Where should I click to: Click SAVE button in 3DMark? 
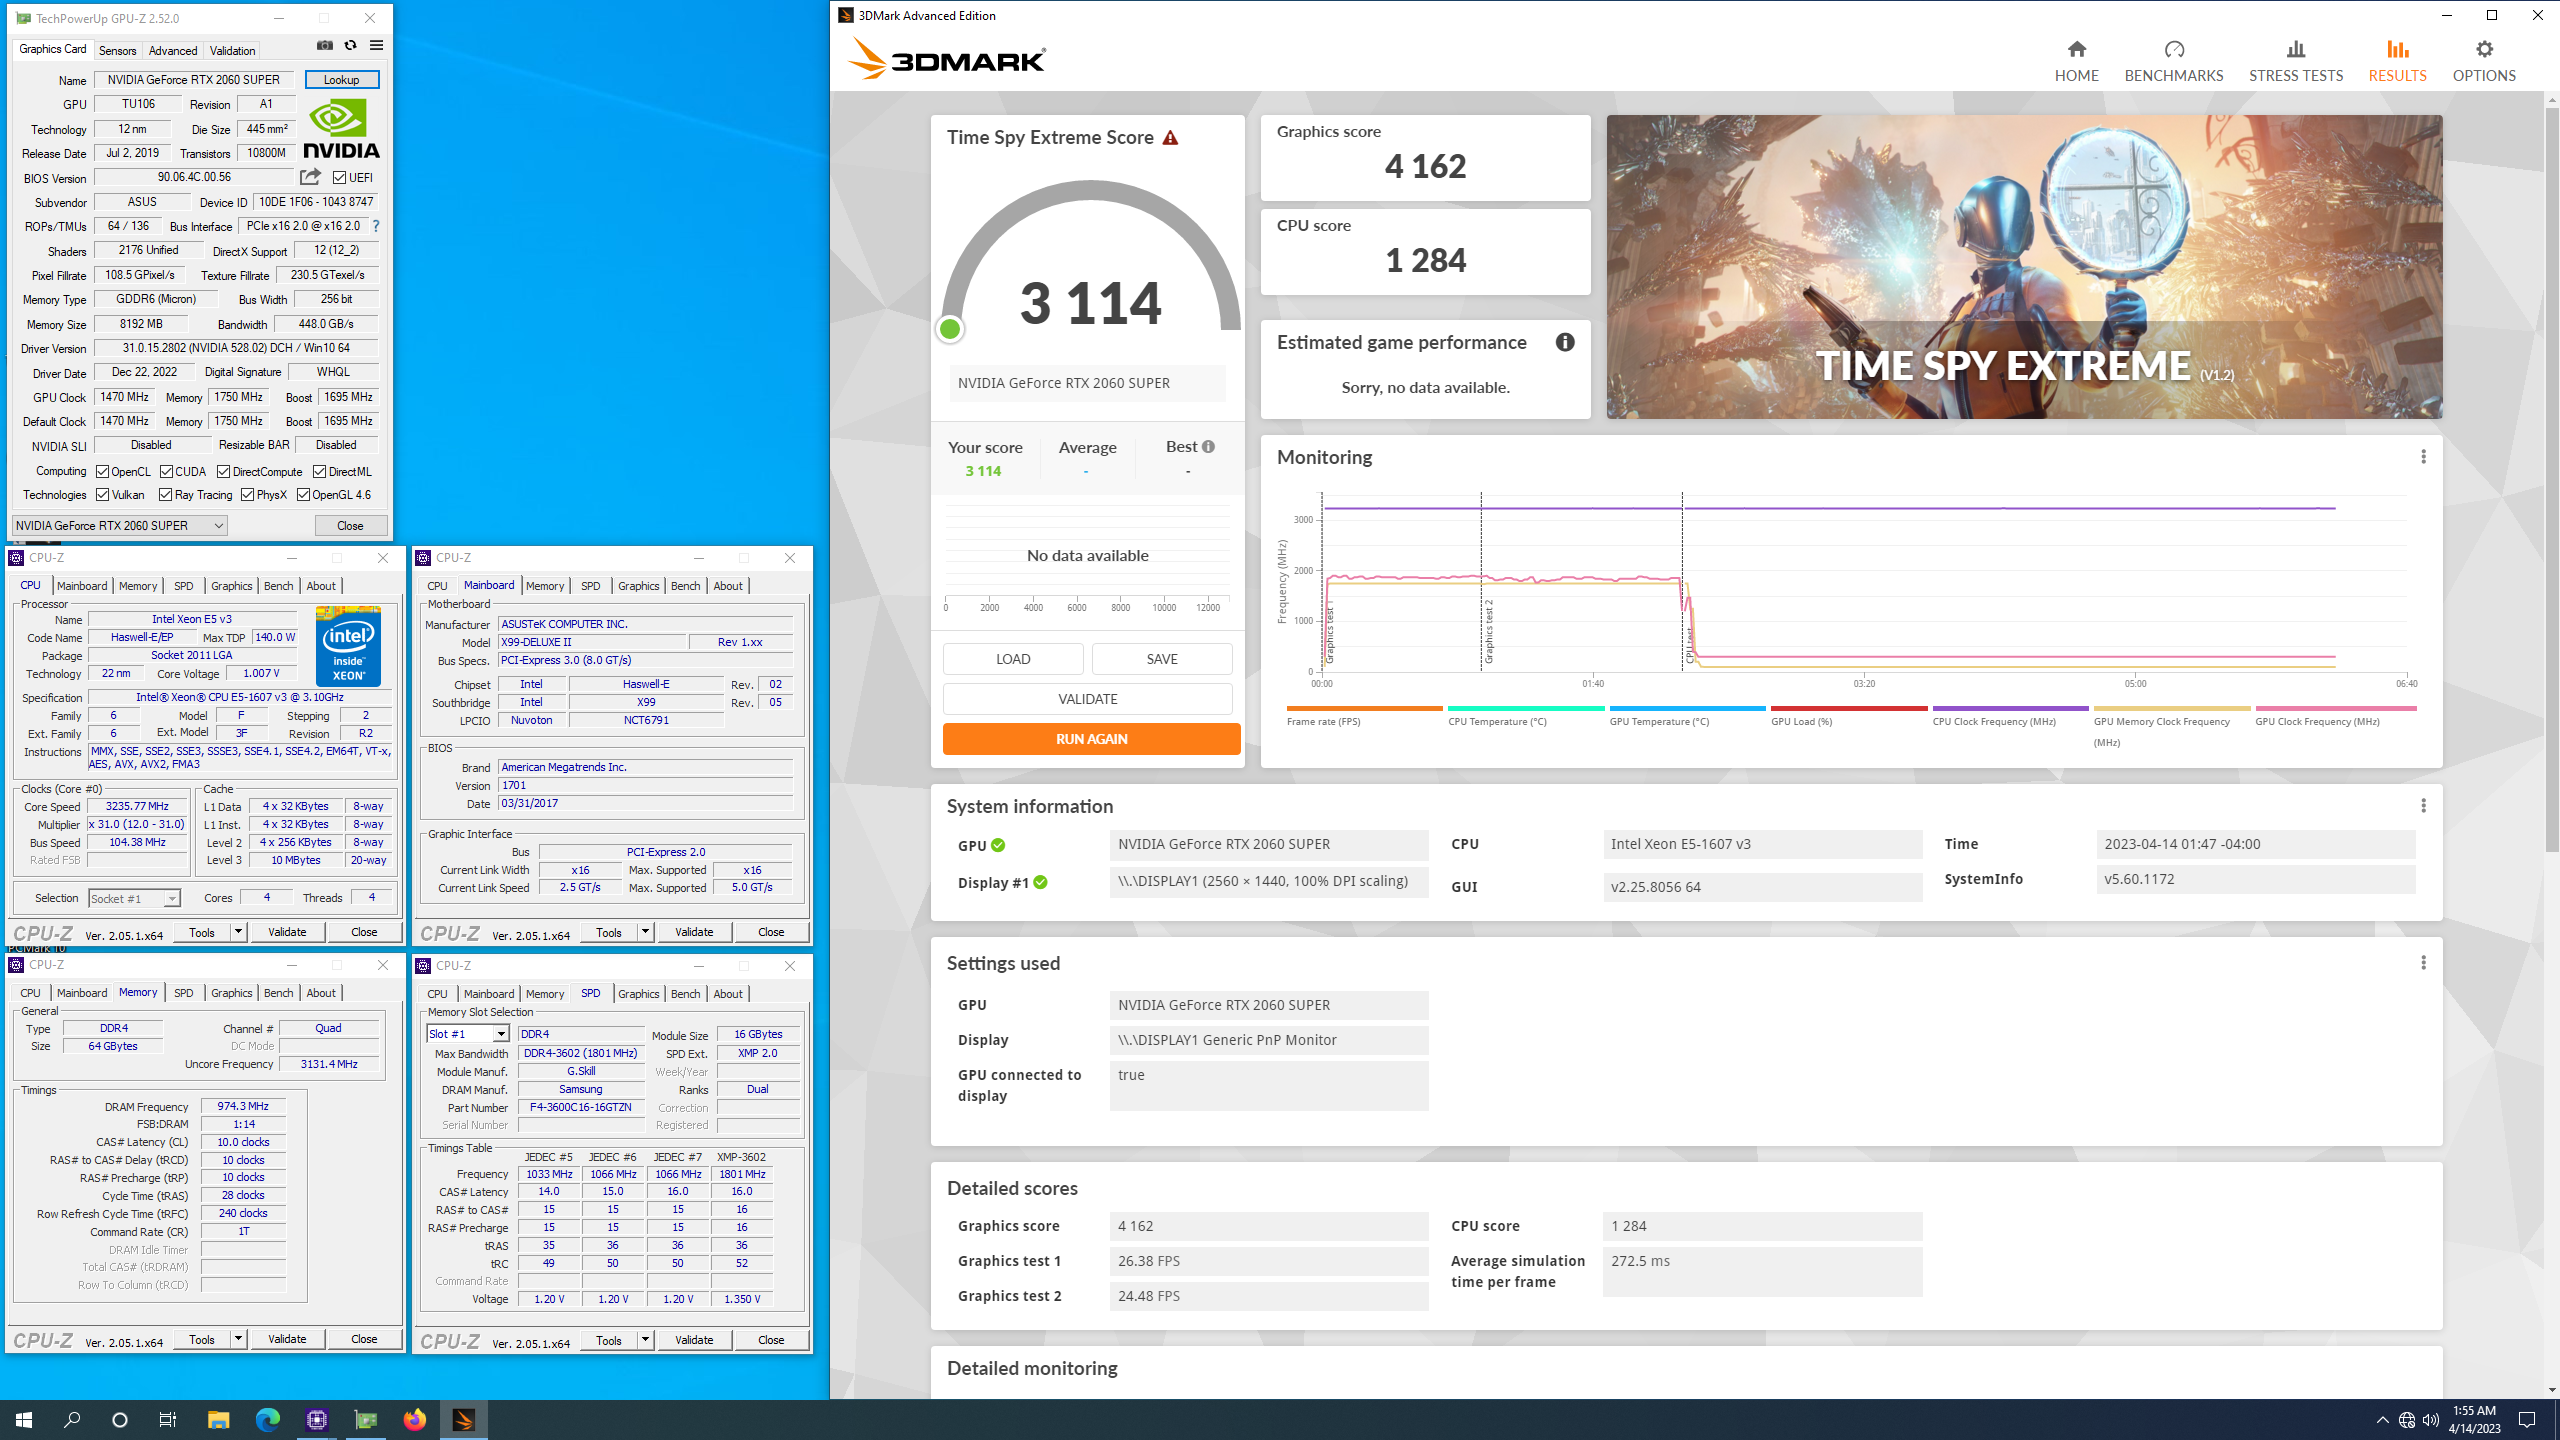click(1162, 659)
